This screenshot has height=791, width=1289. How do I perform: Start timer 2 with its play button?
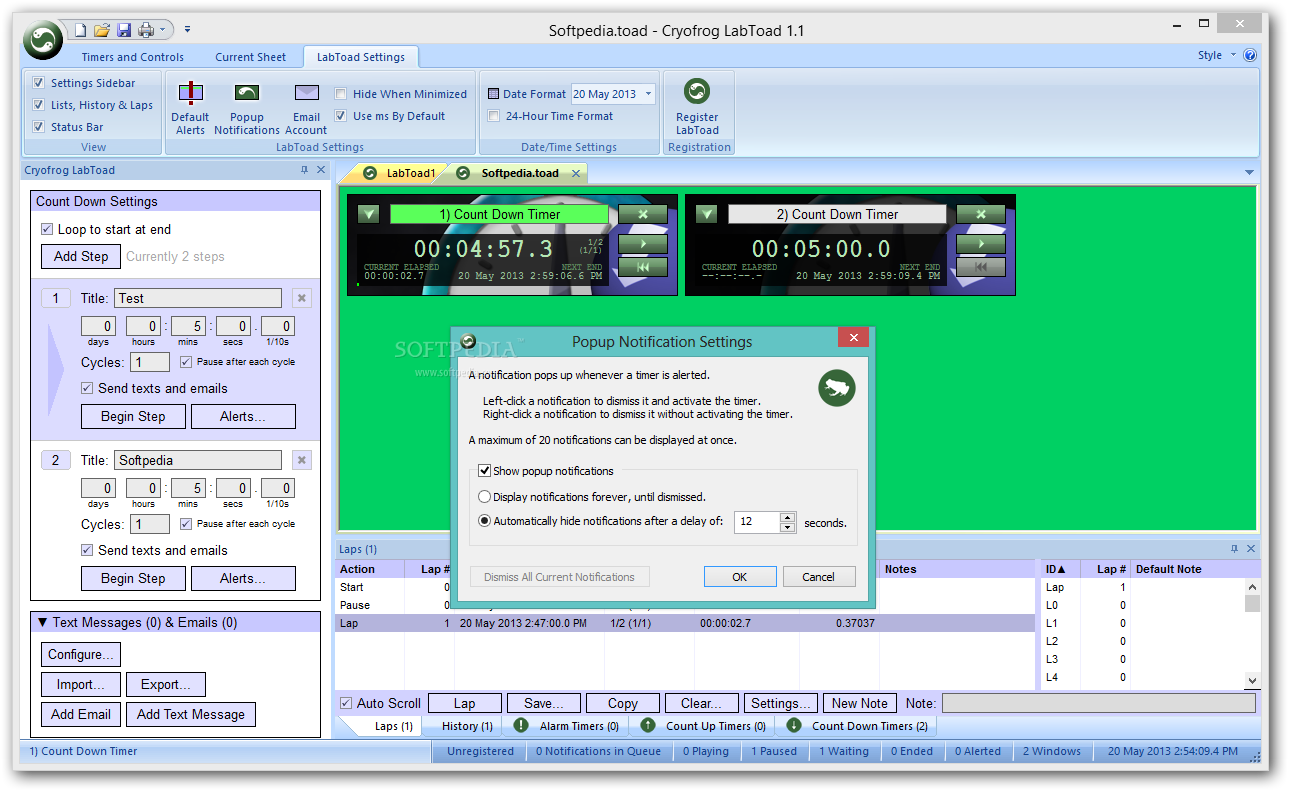tap(981, 244)
